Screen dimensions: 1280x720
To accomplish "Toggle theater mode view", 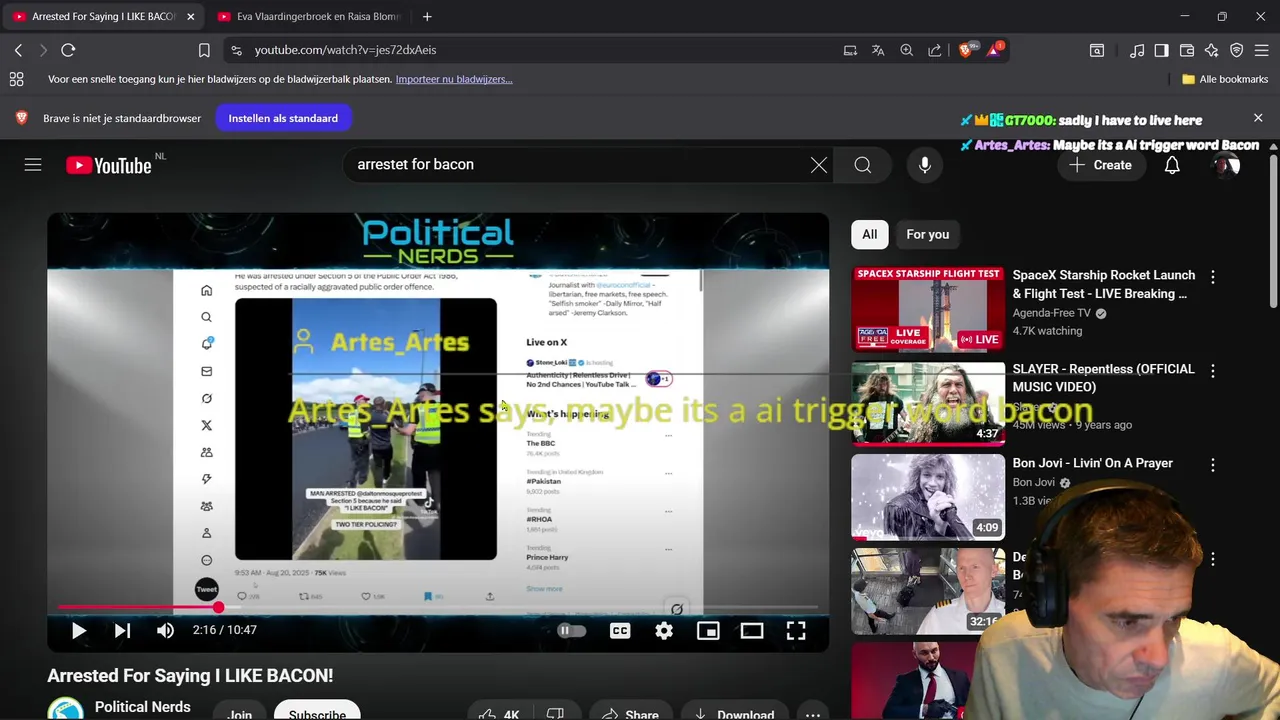I will [752, 630].
